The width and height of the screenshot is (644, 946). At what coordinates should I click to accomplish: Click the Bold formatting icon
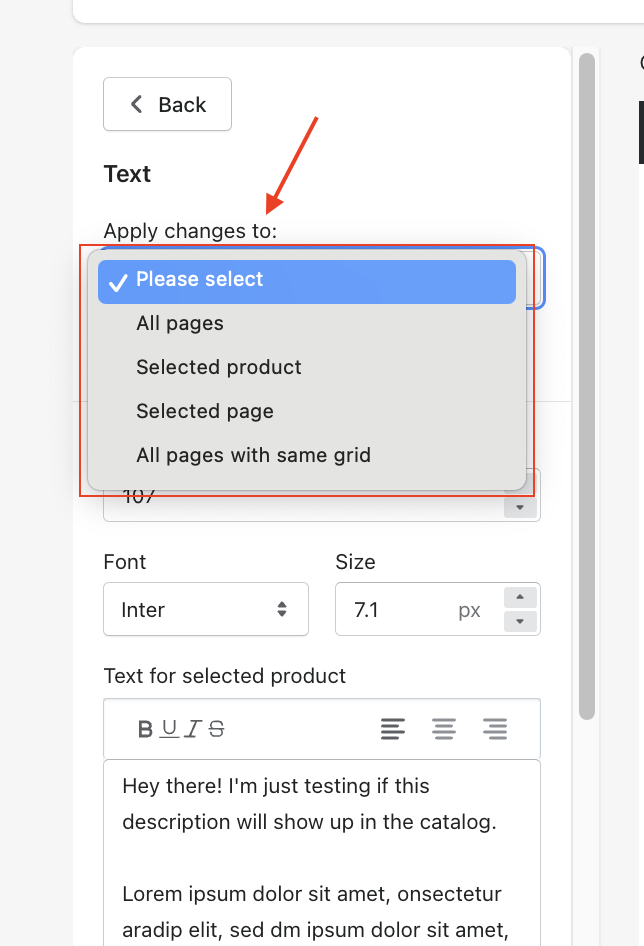click(146, 729)
